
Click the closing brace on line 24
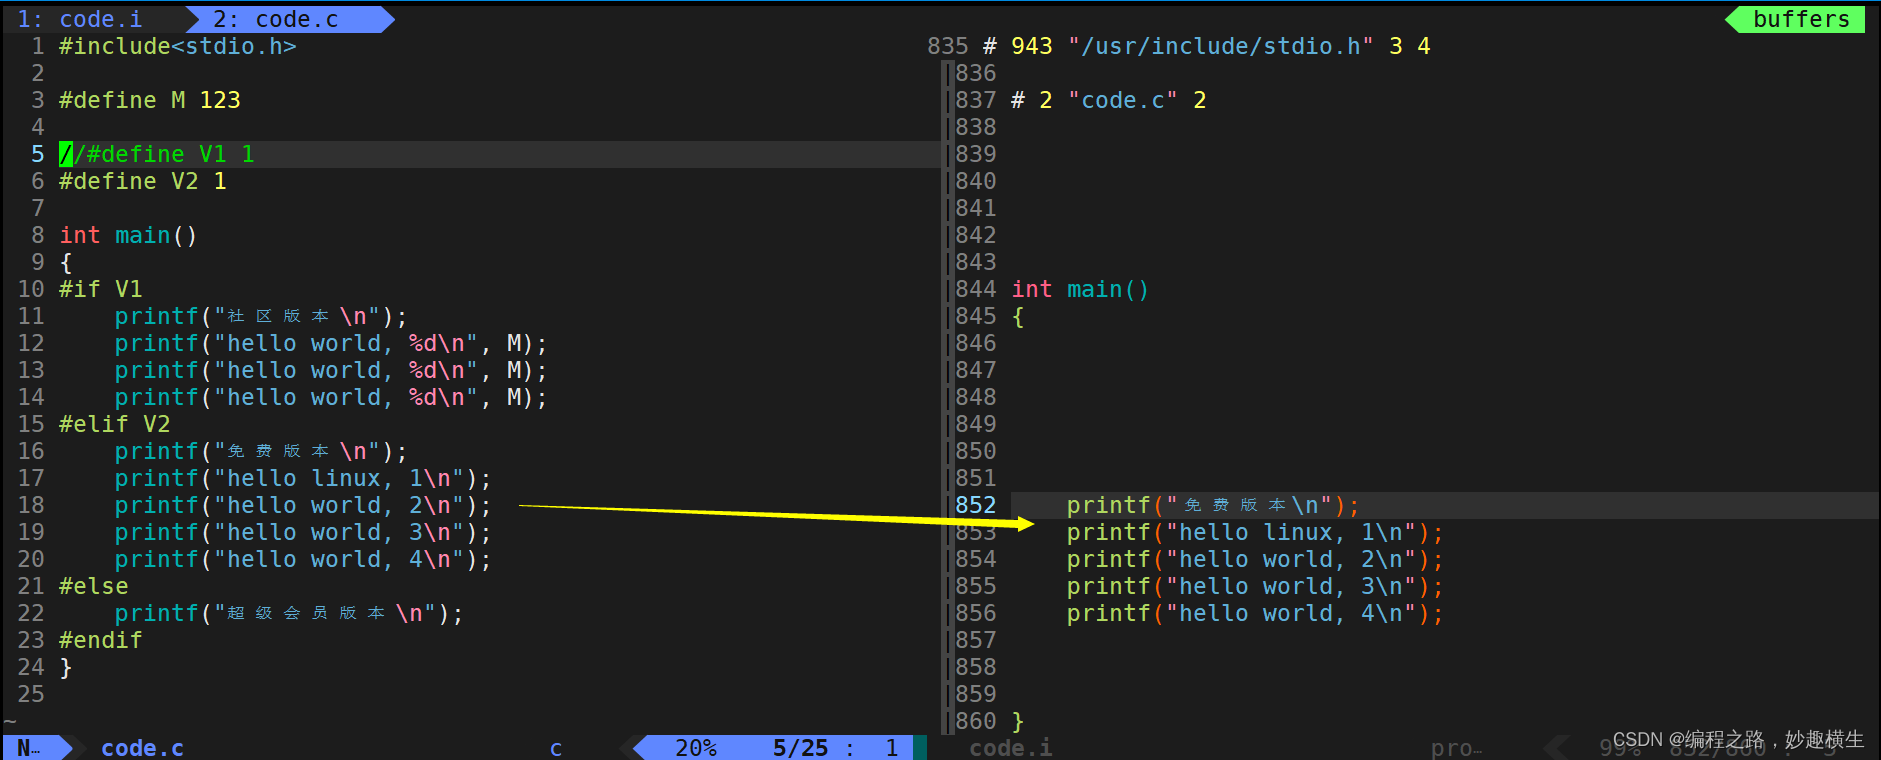[66, 667]
